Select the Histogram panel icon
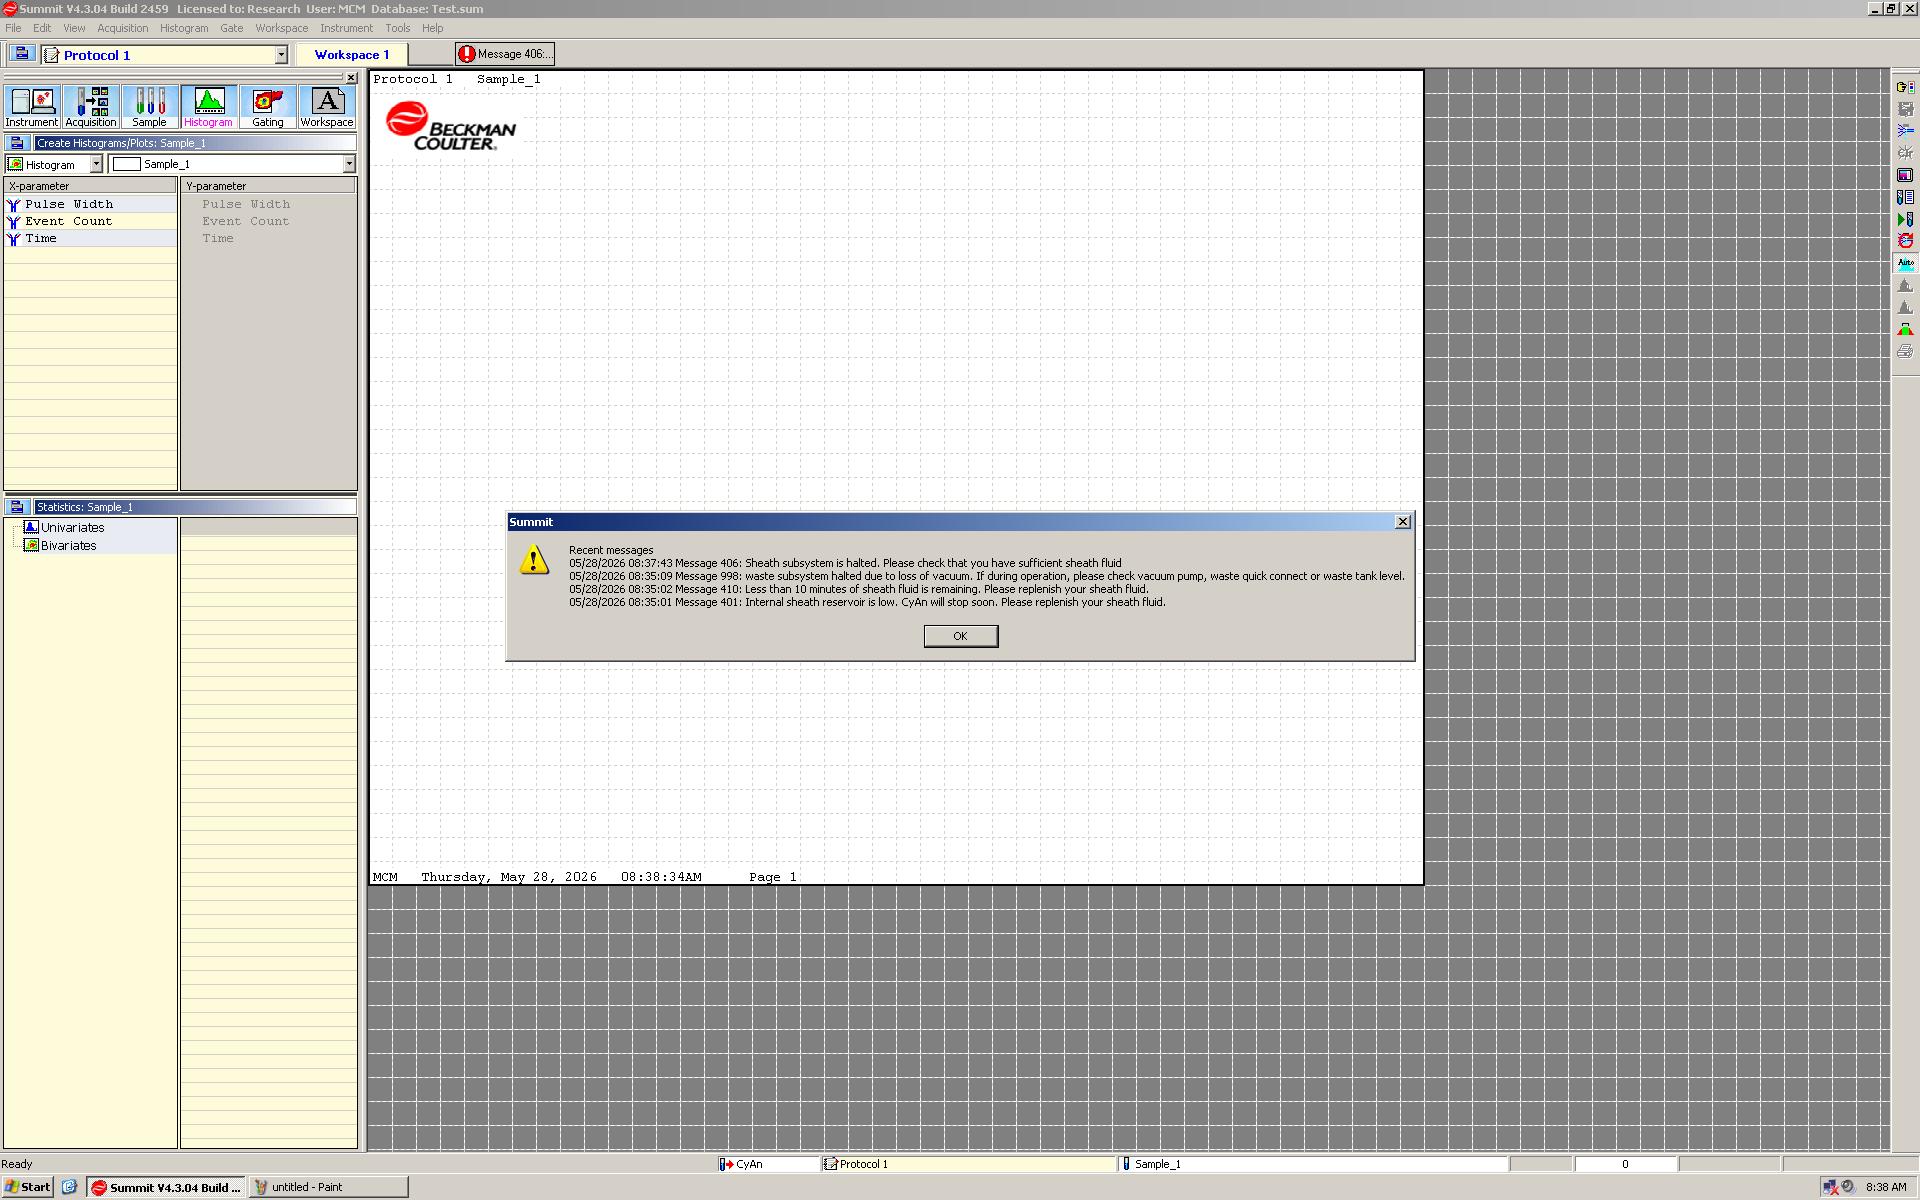1920x1200 pixels. click(x=209, y=107)
